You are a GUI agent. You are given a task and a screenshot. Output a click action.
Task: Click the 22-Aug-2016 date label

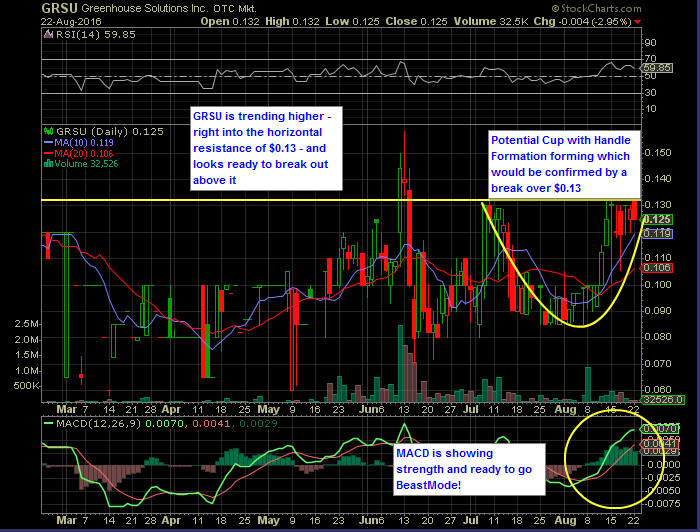tap(71, 21)
